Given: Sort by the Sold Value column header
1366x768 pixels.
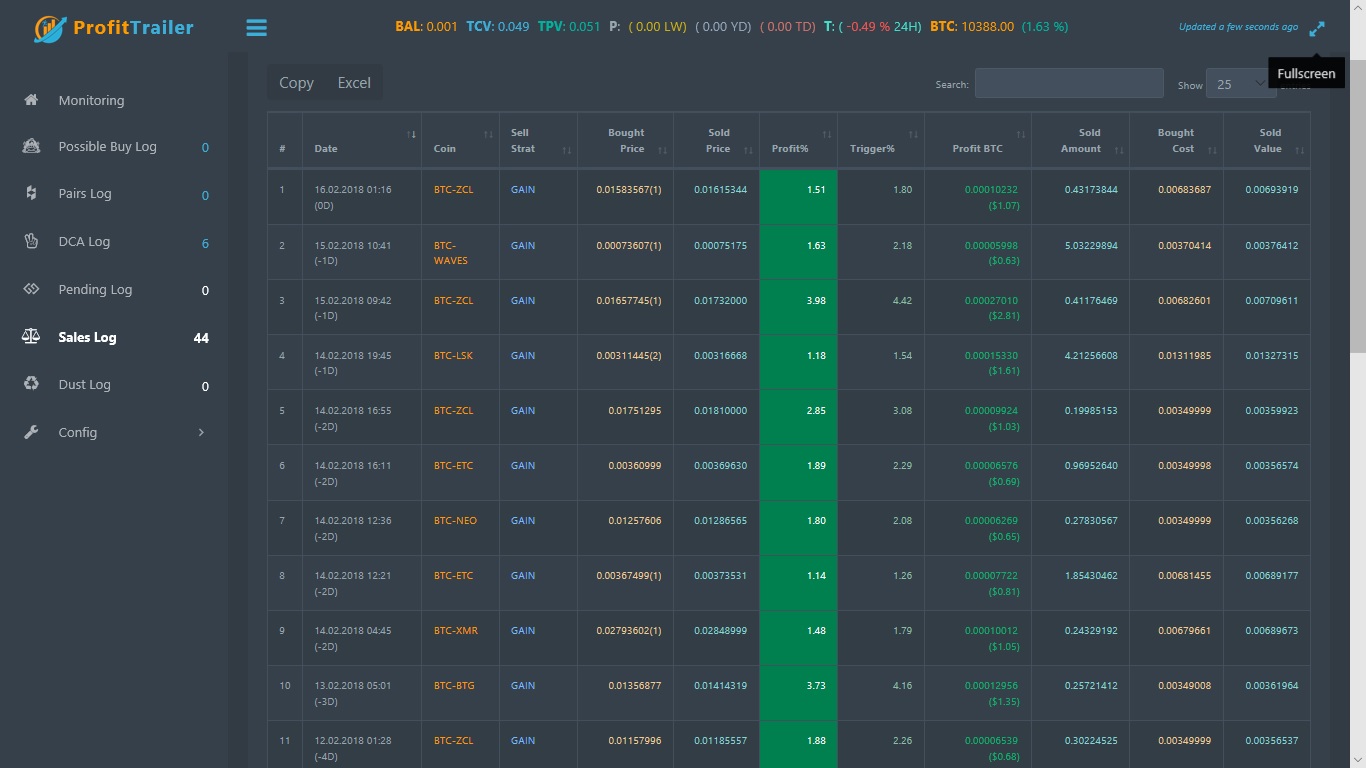Looking at the screenshot, I should click(1267, 140).
